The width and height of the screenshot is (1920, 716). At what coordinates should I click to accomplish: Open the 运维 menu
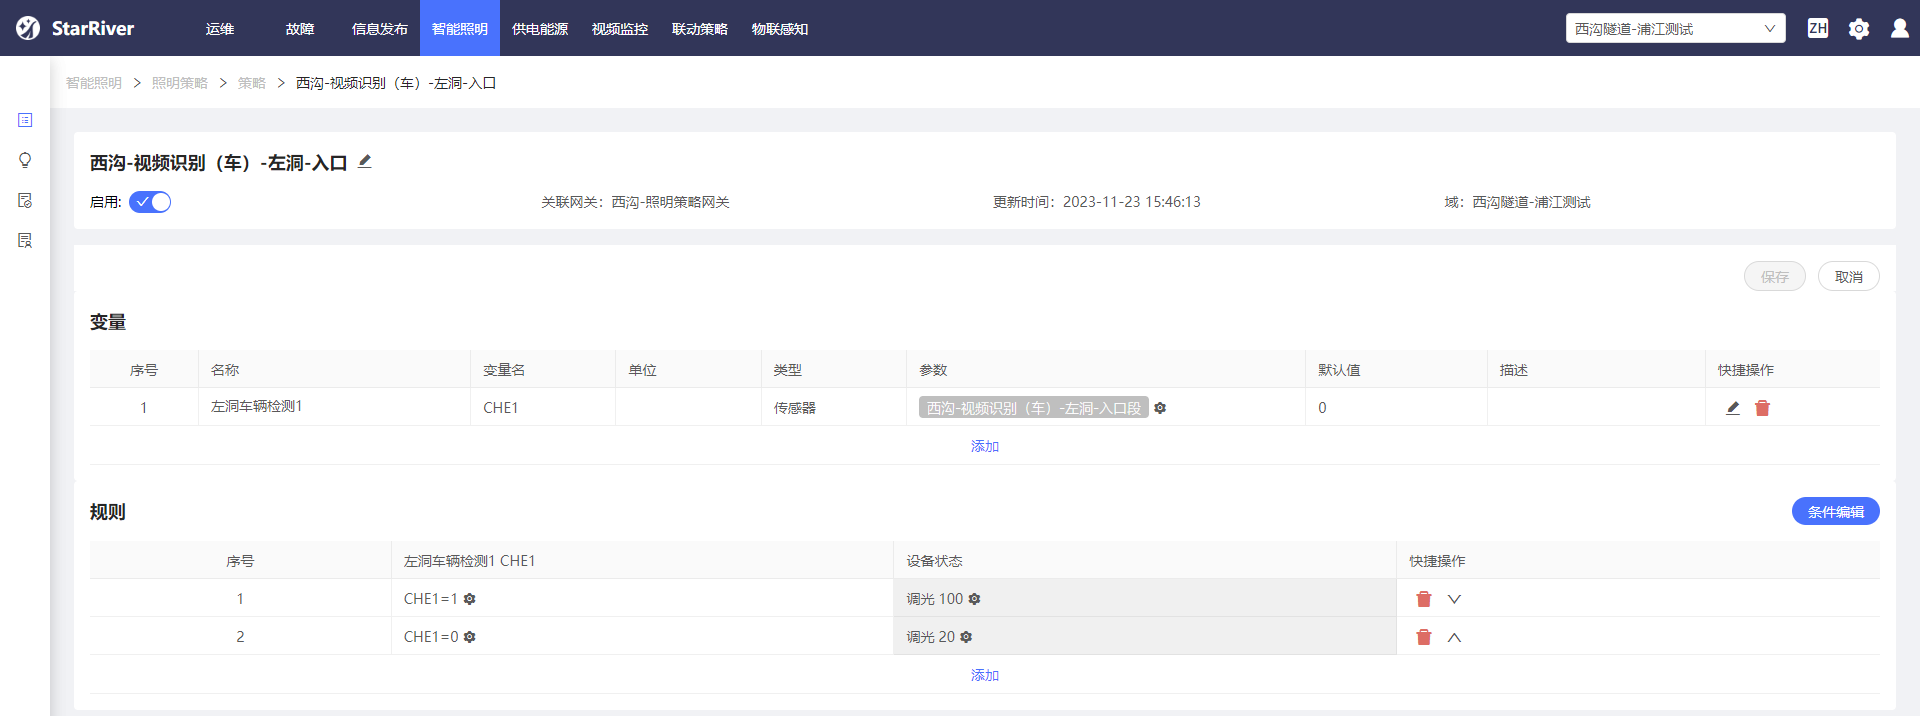[x=220, y=29]
